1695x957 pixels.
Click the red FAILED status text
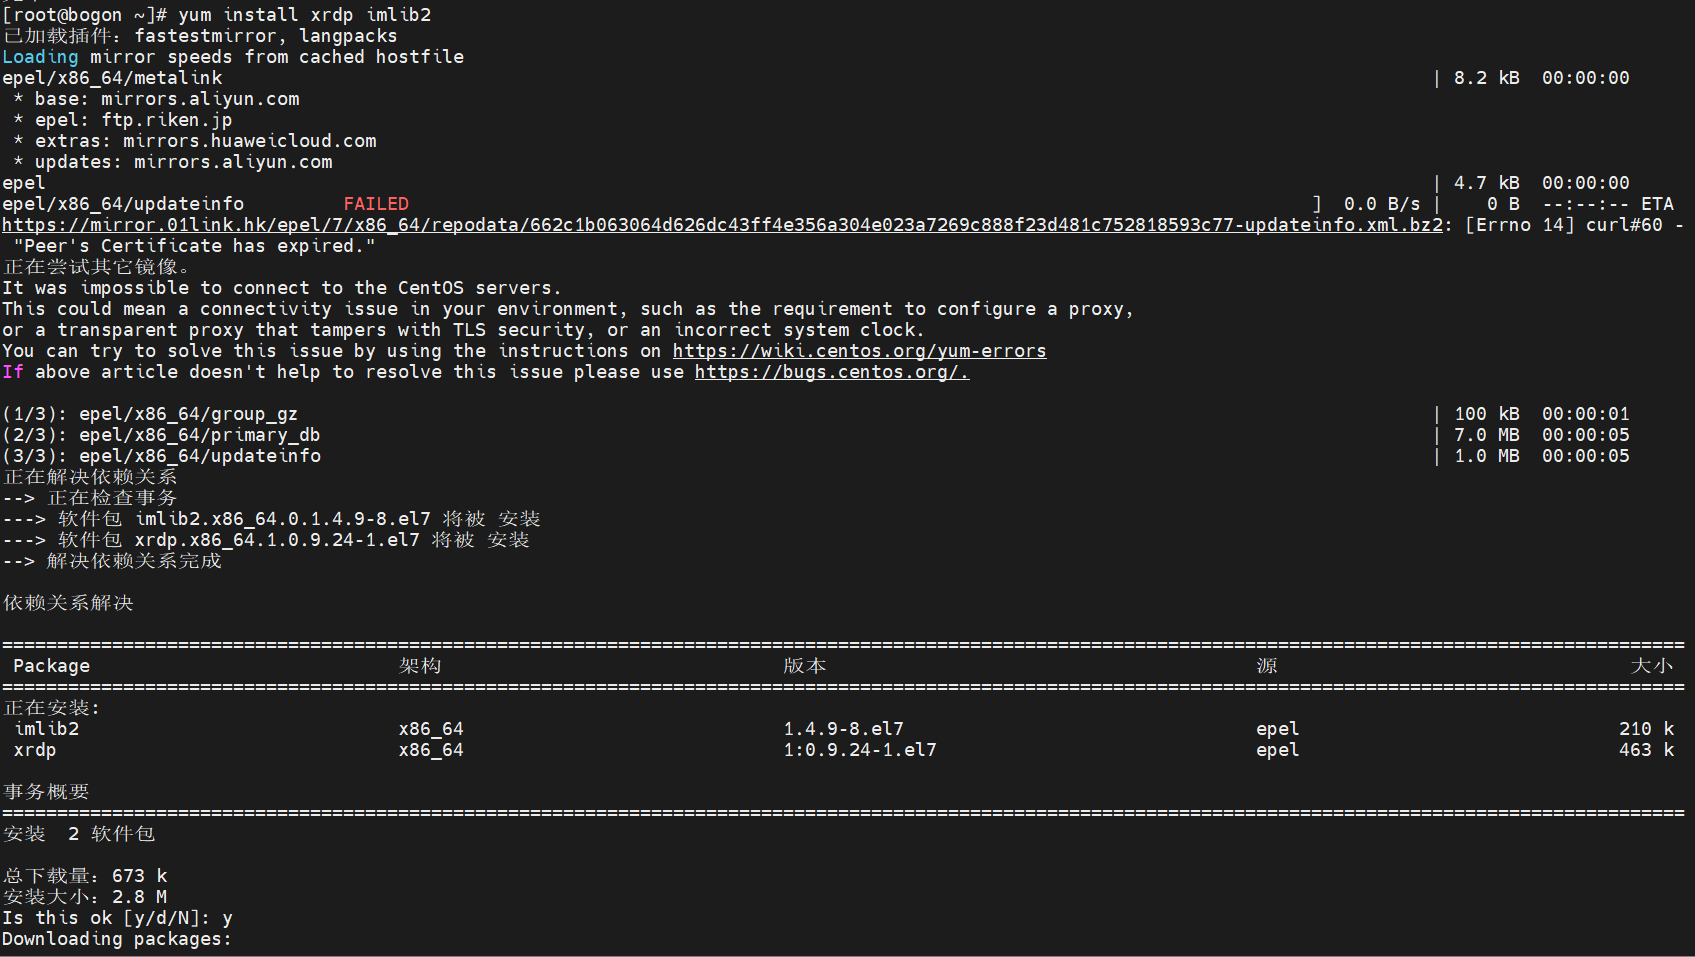[376, 204]
